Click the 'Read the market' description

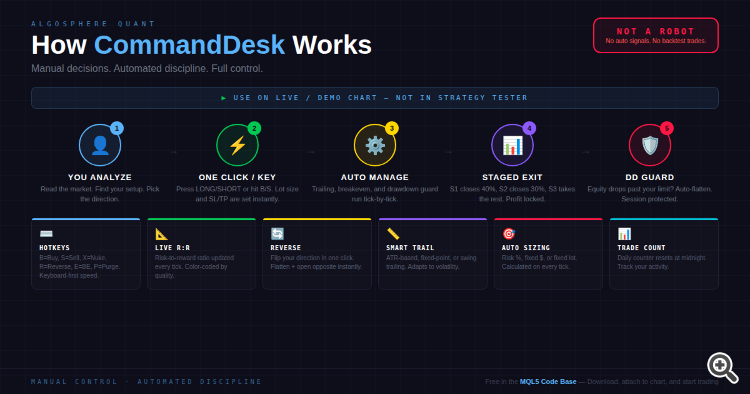(x=100, y=194)
